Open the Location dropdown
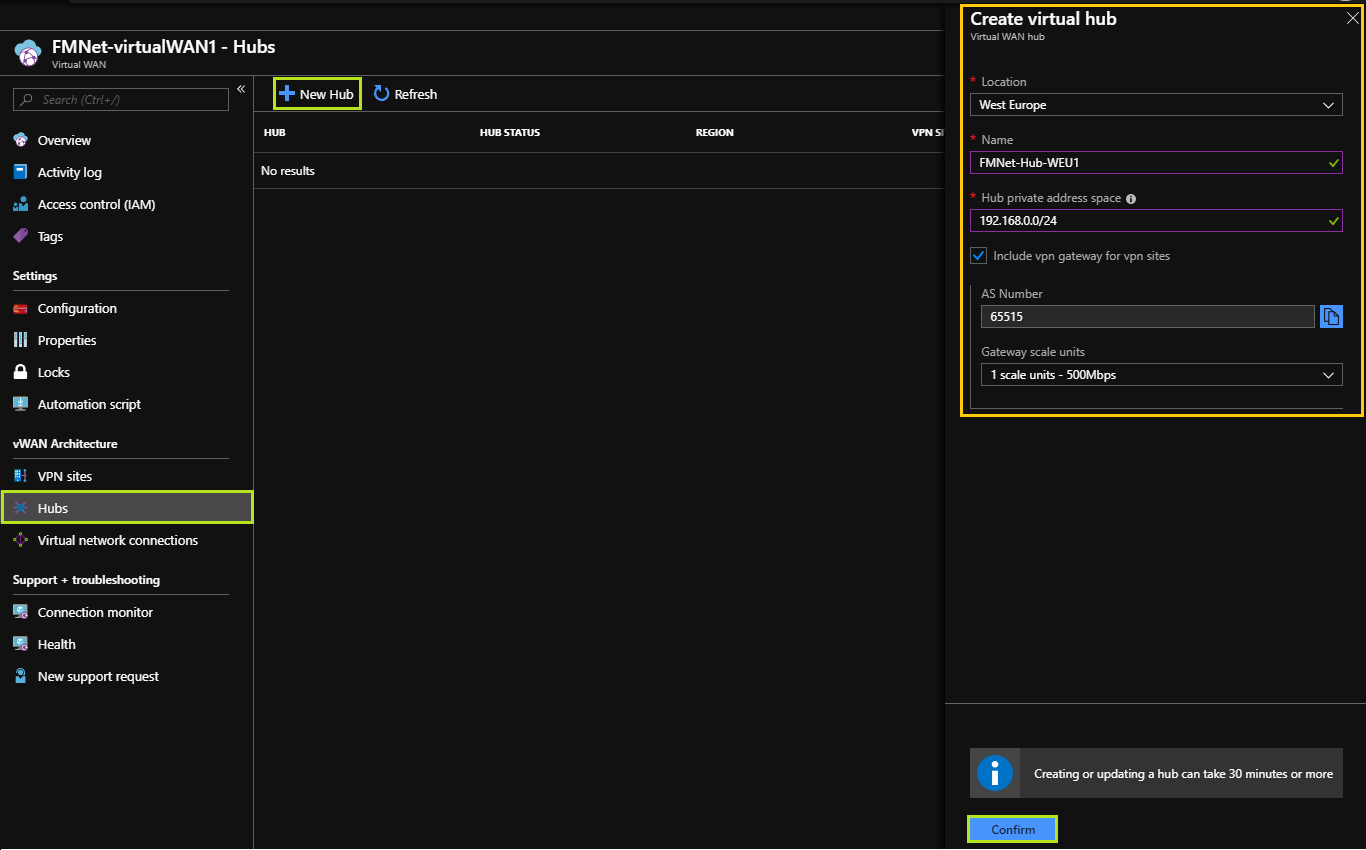The image size is (1366, 850). tap(1156, 105)
